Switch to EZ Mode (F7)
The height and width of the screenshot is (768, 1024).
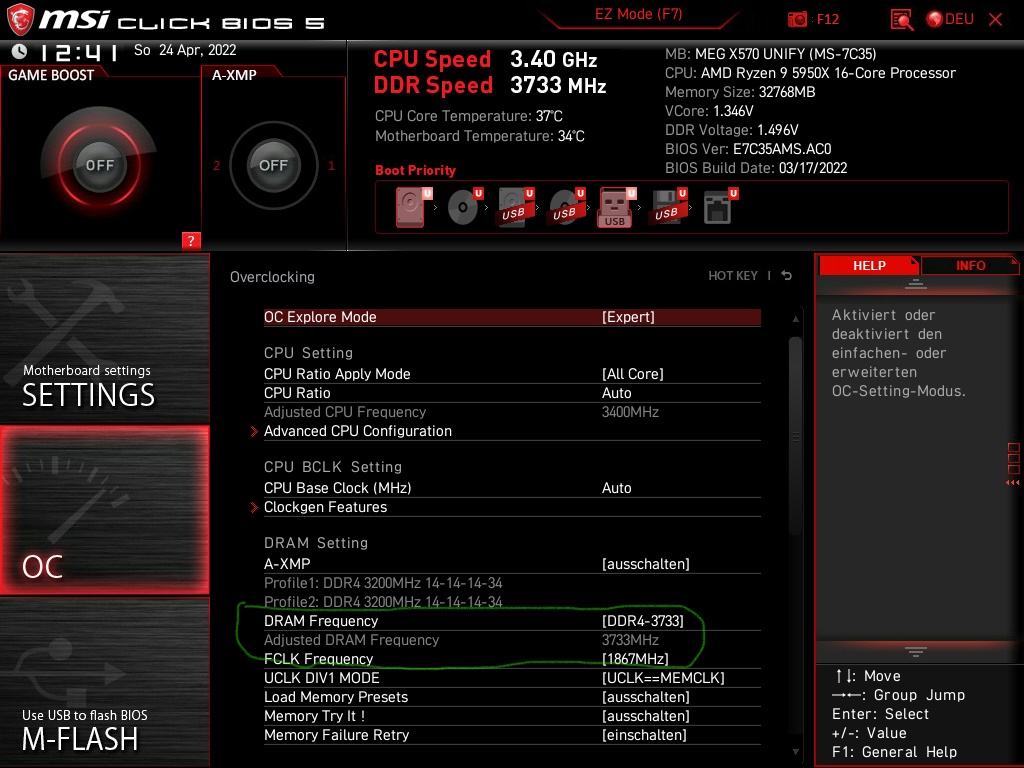pos(638,14)
